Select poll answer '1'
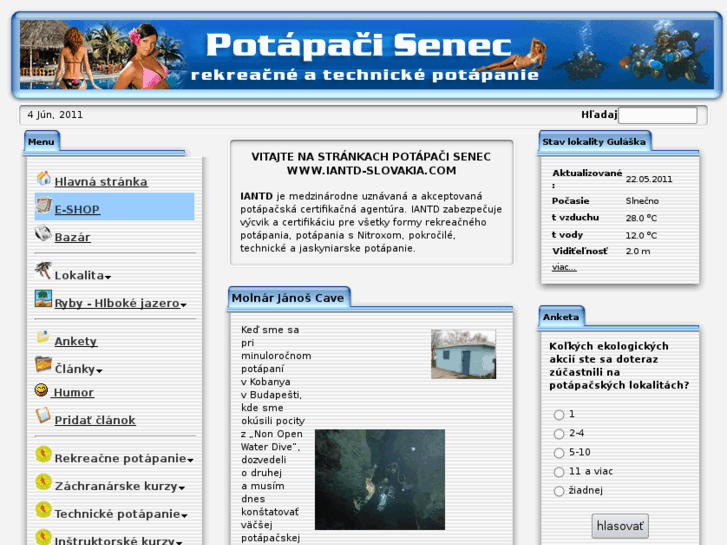The image size is (727, 545). pos(559,415)
